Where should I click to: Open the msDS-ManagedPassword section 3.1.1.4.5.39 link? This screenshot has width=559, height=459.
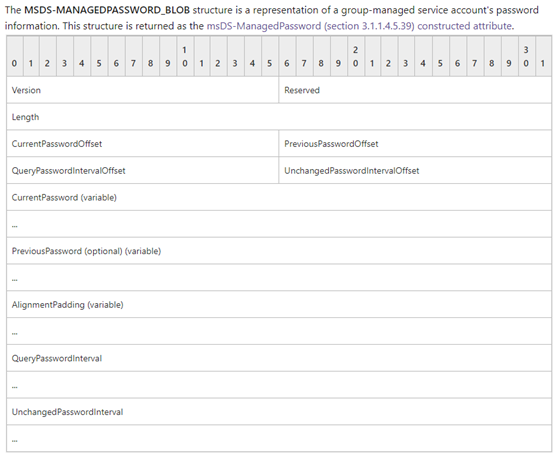[359, 26]
